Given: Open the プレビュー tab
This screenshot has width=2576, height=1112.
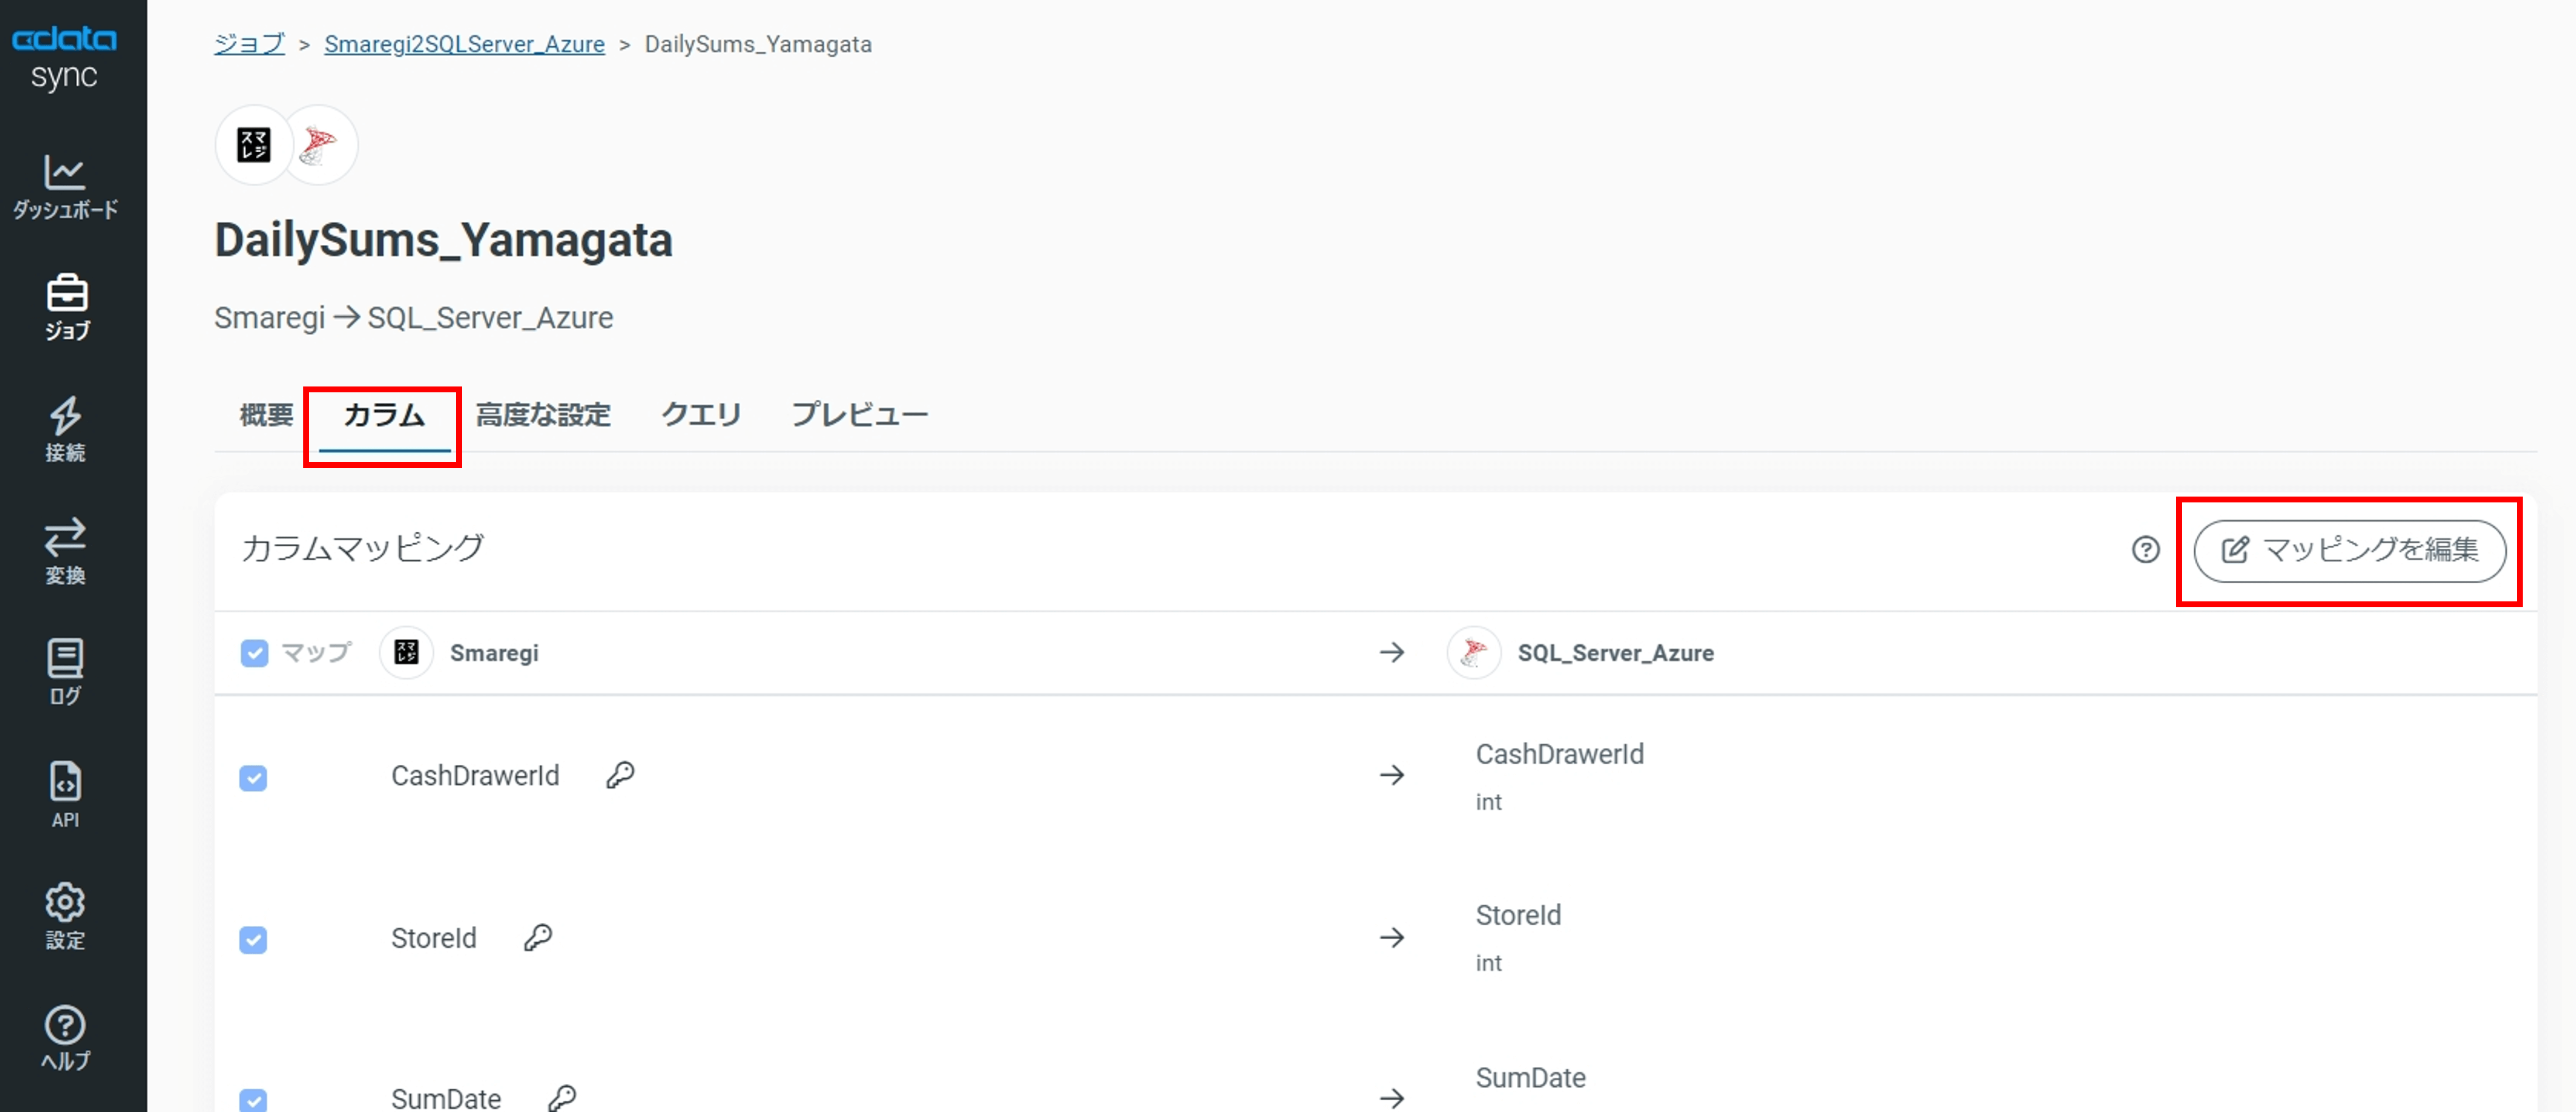Looking at the screenshot, I should 859,415.
